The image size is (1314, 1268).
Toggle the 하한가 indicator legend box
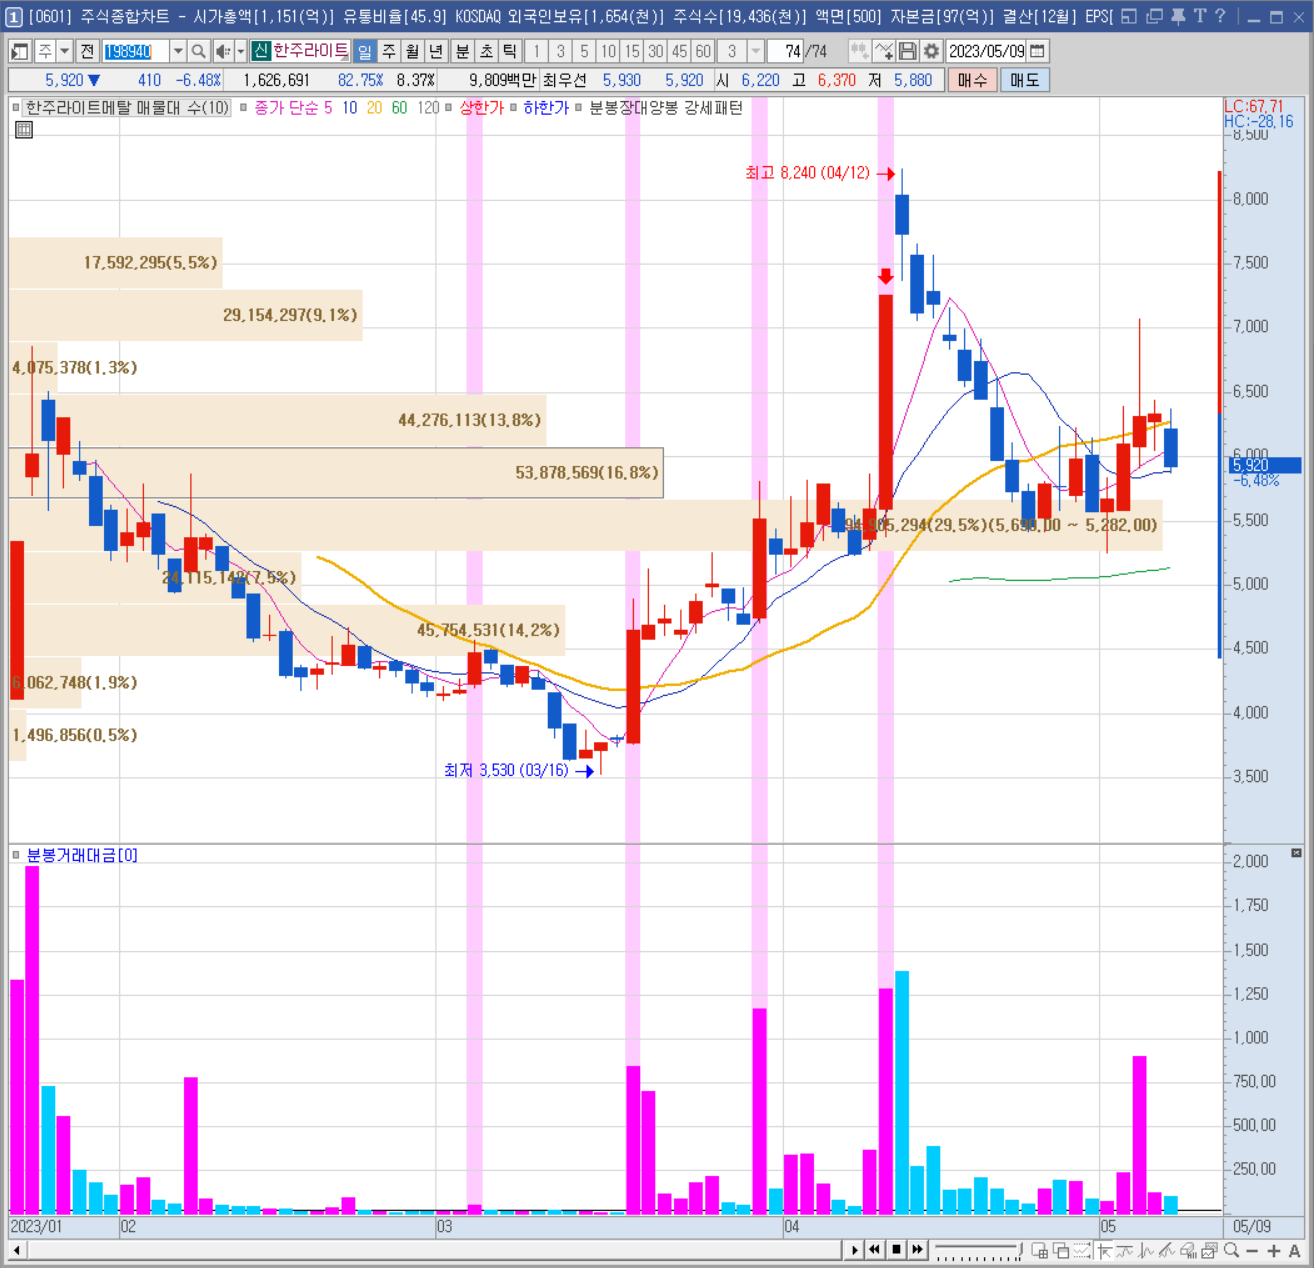point(513,108)
